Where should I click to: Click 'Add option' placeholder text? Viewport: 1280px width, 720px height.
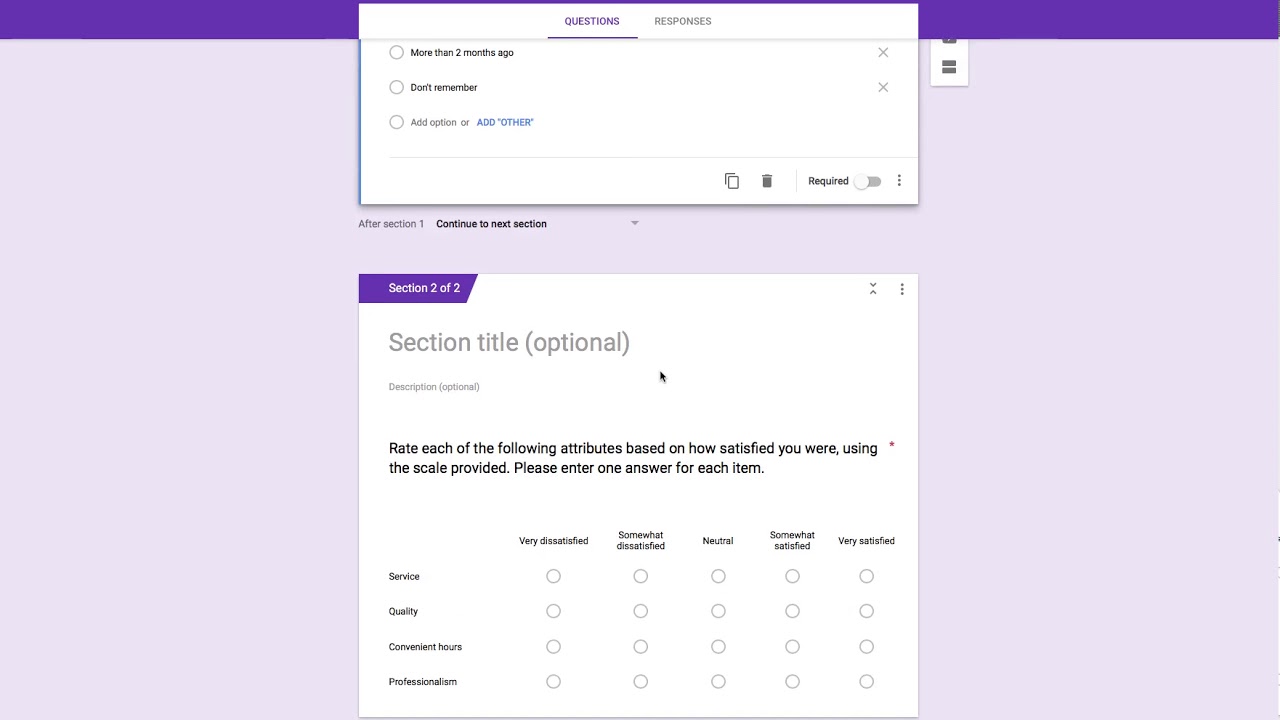click(433, 122)
